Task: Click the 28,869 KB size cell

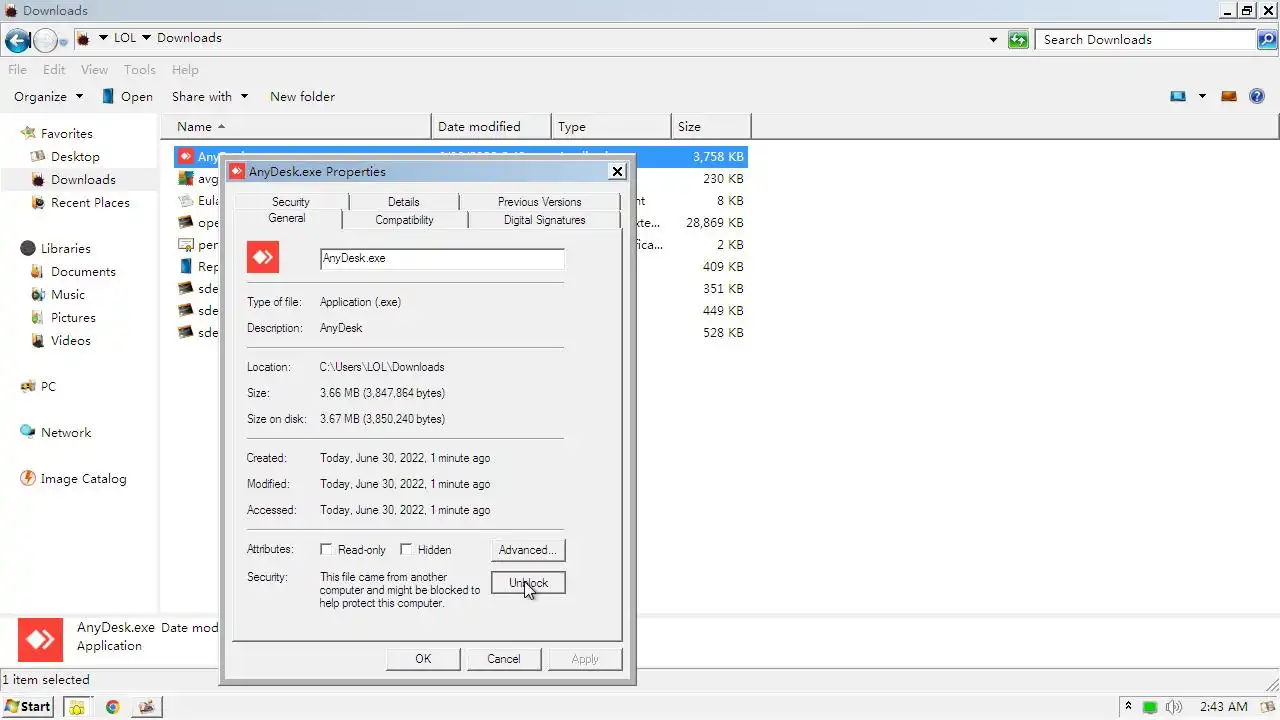Action: point(714,222)
